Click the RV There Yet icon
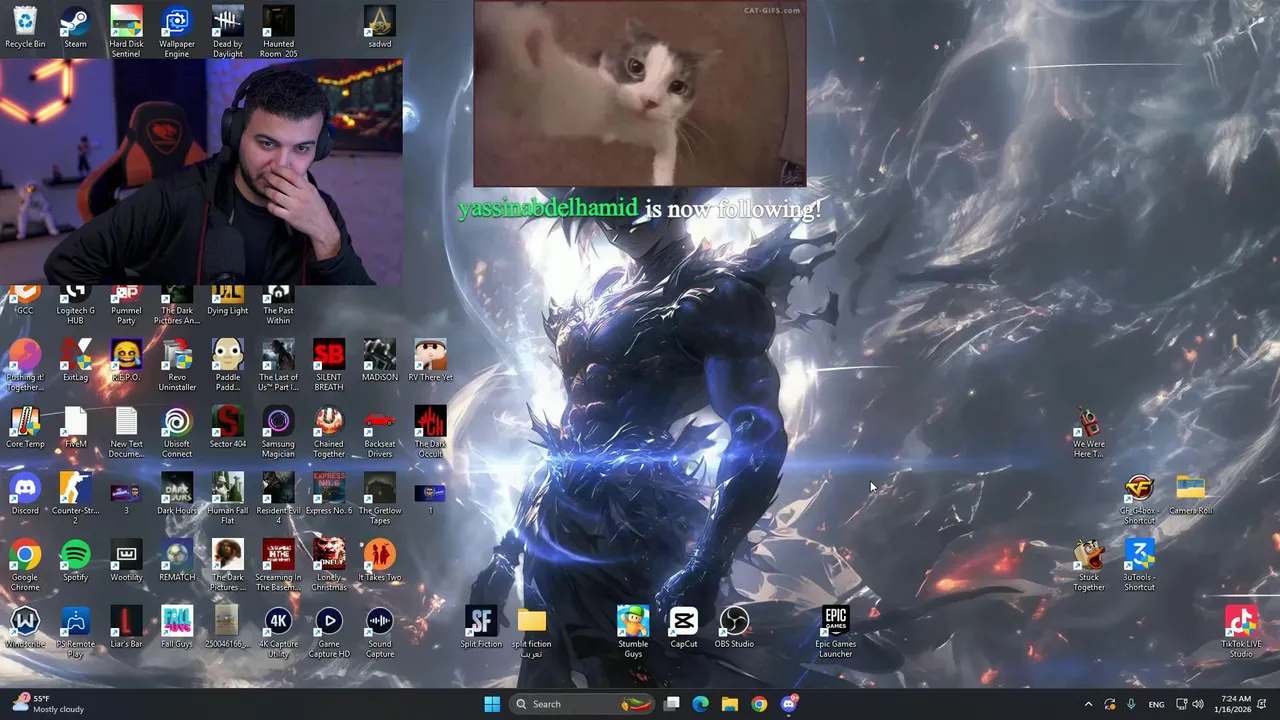Screen dimensions: 1280x720 pos(430,360)
